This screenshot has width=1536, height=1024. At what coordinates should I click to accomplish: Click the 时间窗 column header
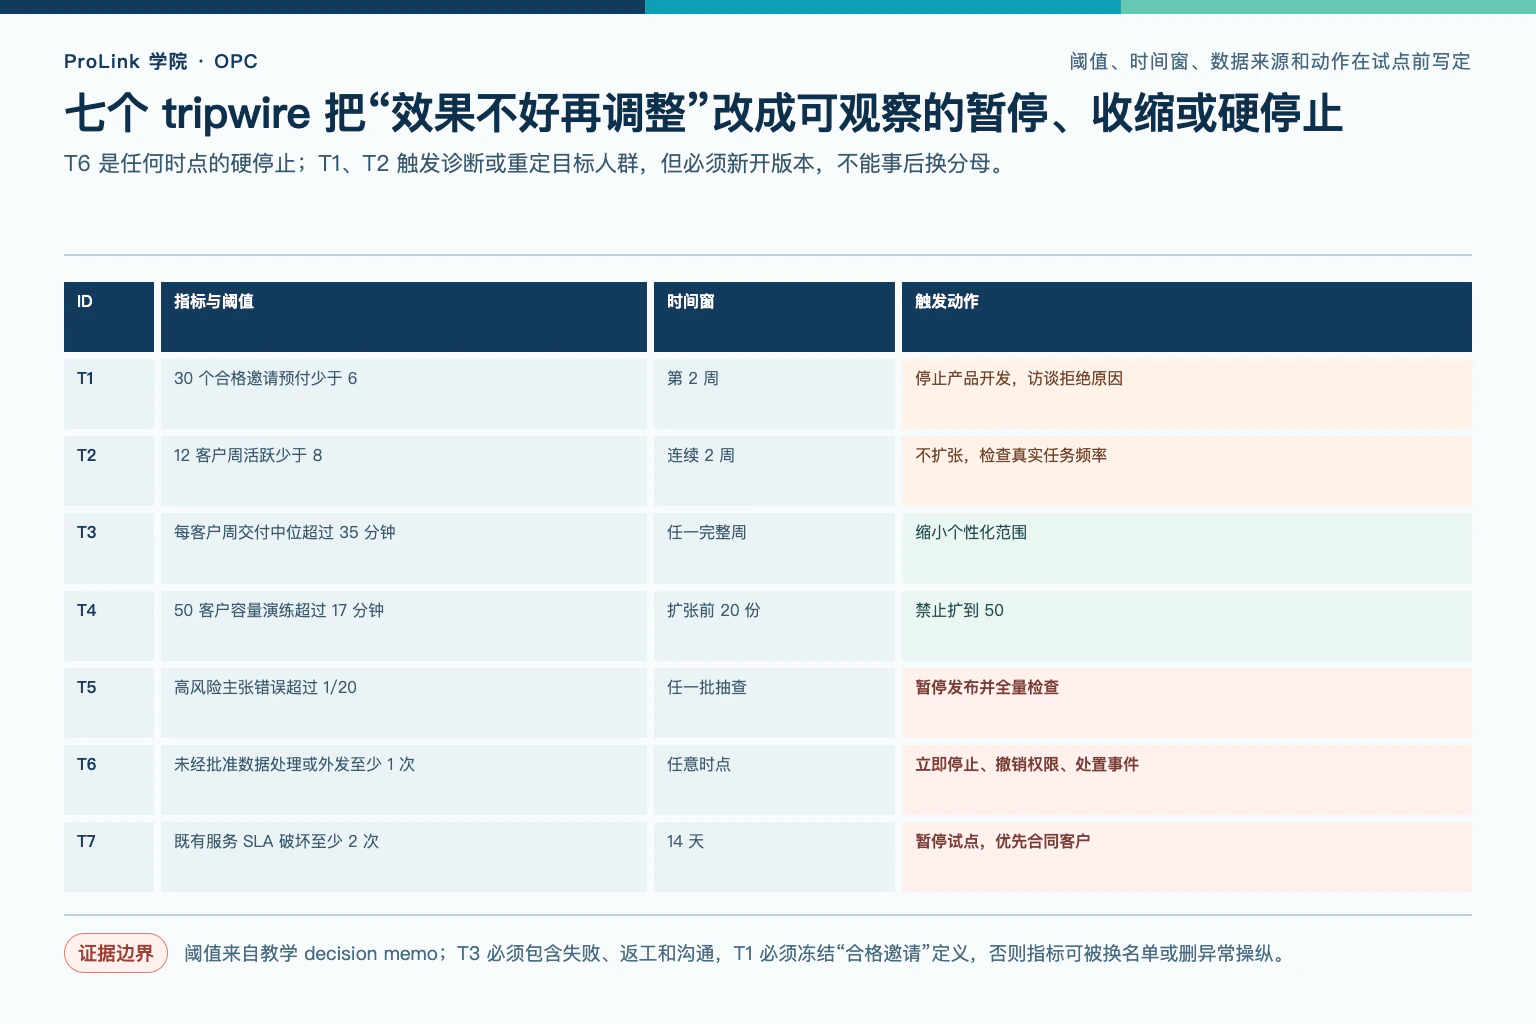pos(774,317)
